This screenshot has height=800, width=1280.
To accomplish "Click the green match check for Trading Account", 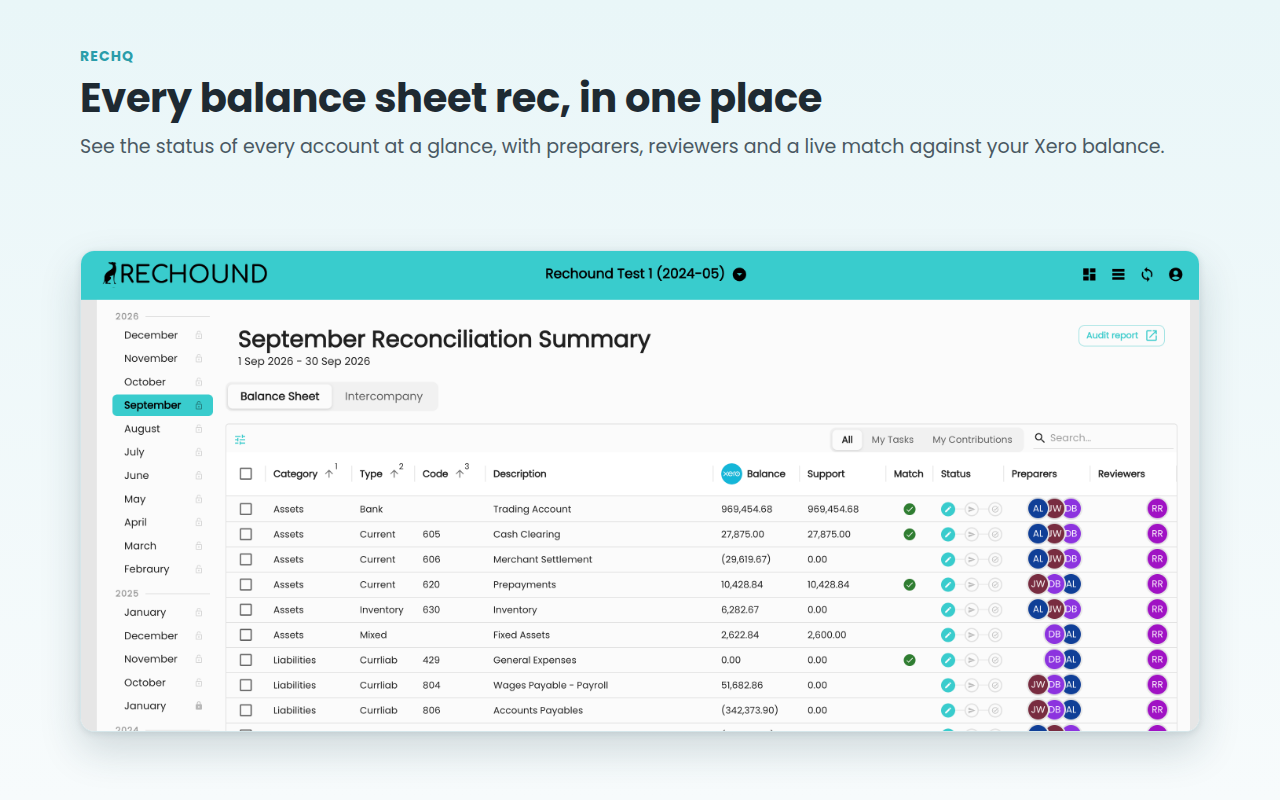I will 909,509.
